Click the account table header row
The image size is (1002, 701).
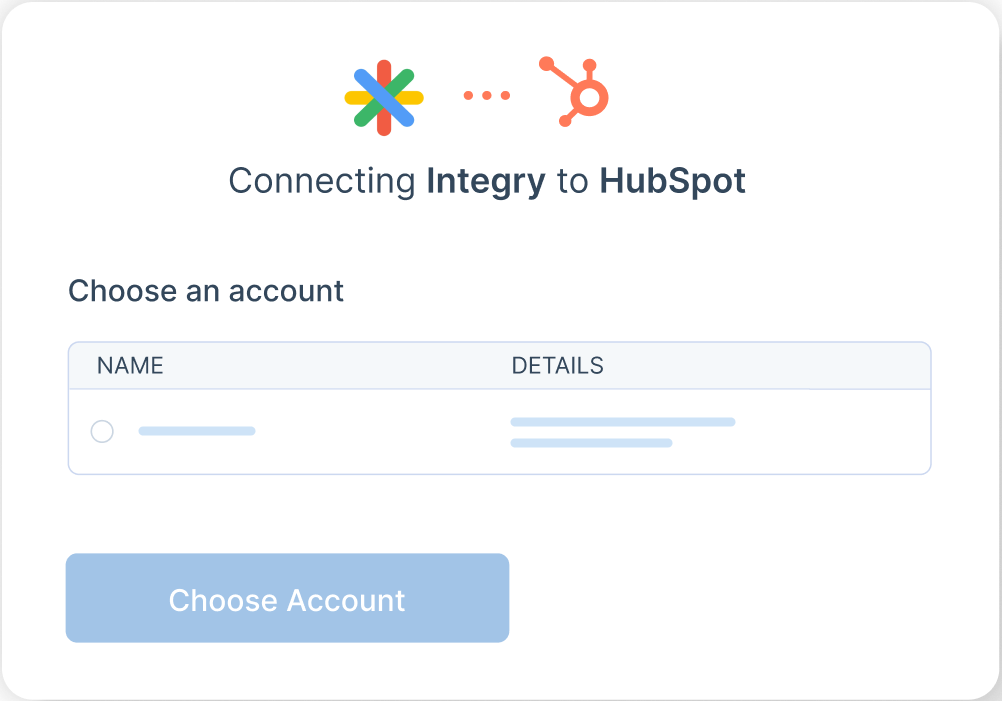click(500, 366)
